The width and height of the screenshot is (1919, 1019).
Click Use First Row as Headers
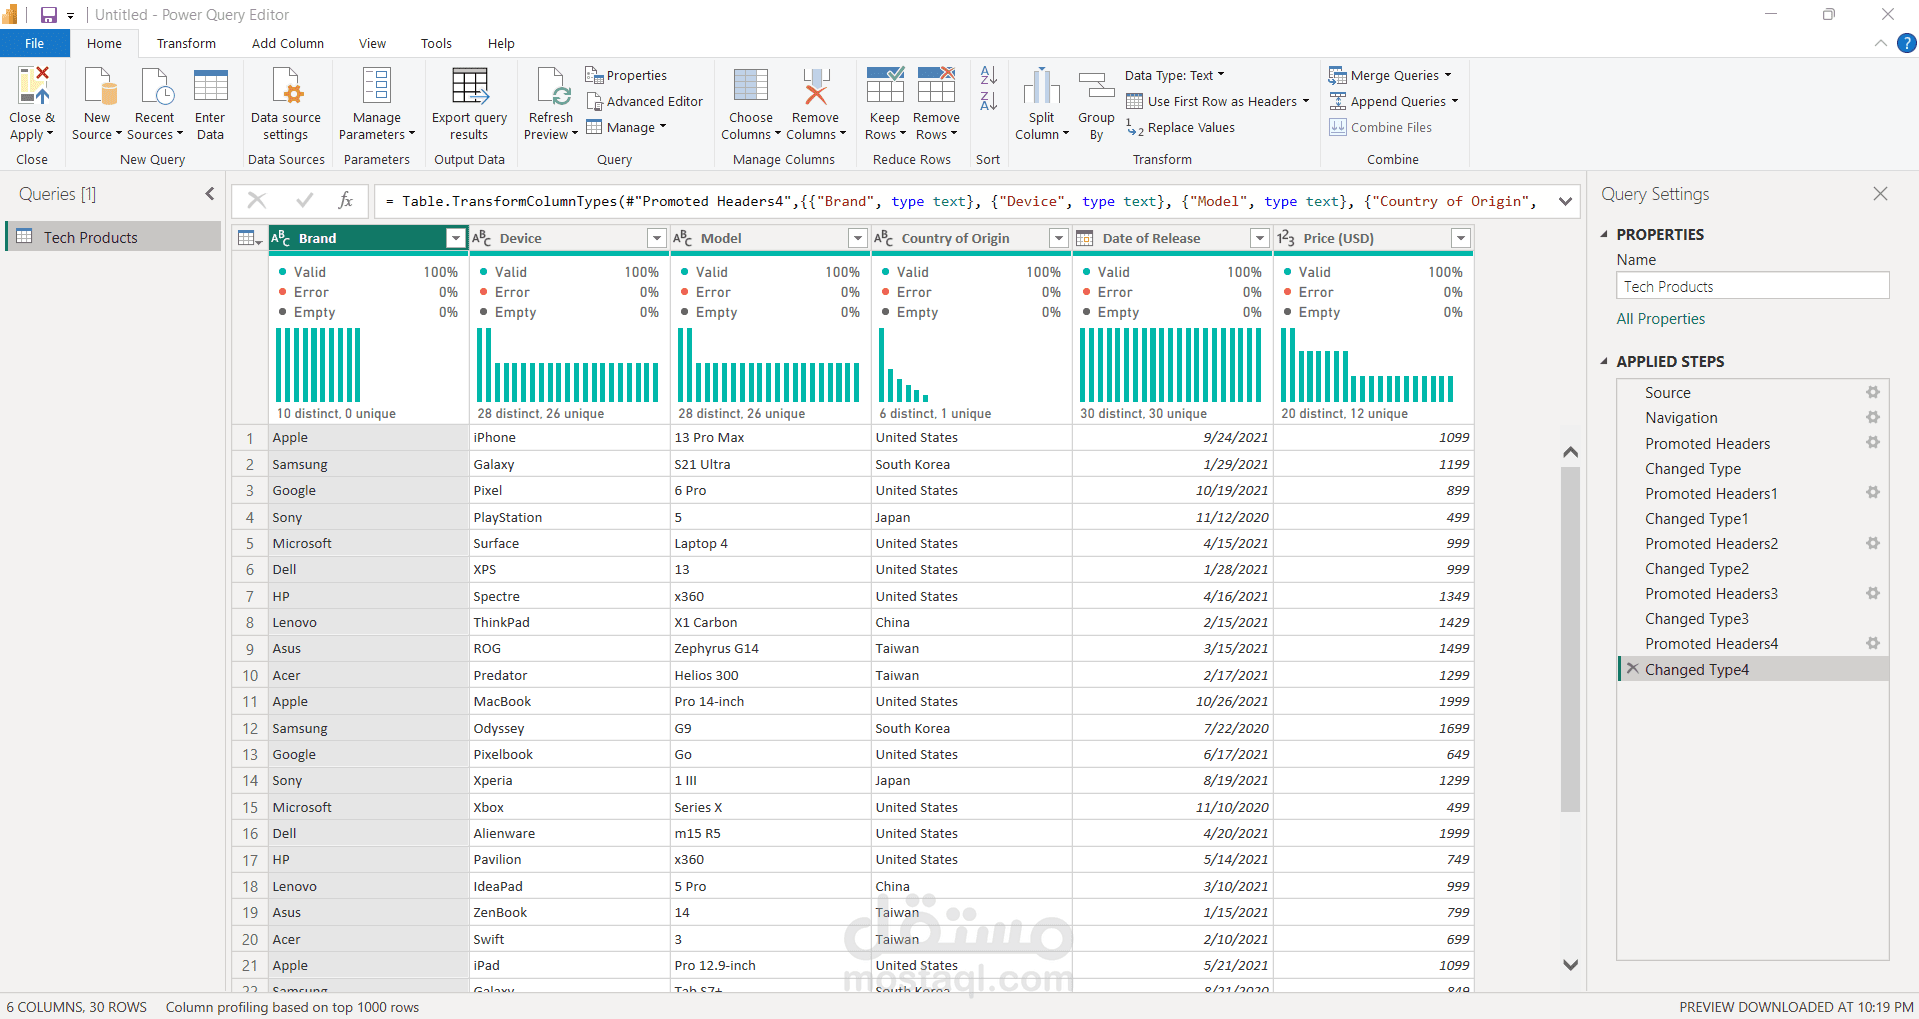(1217, 101)
